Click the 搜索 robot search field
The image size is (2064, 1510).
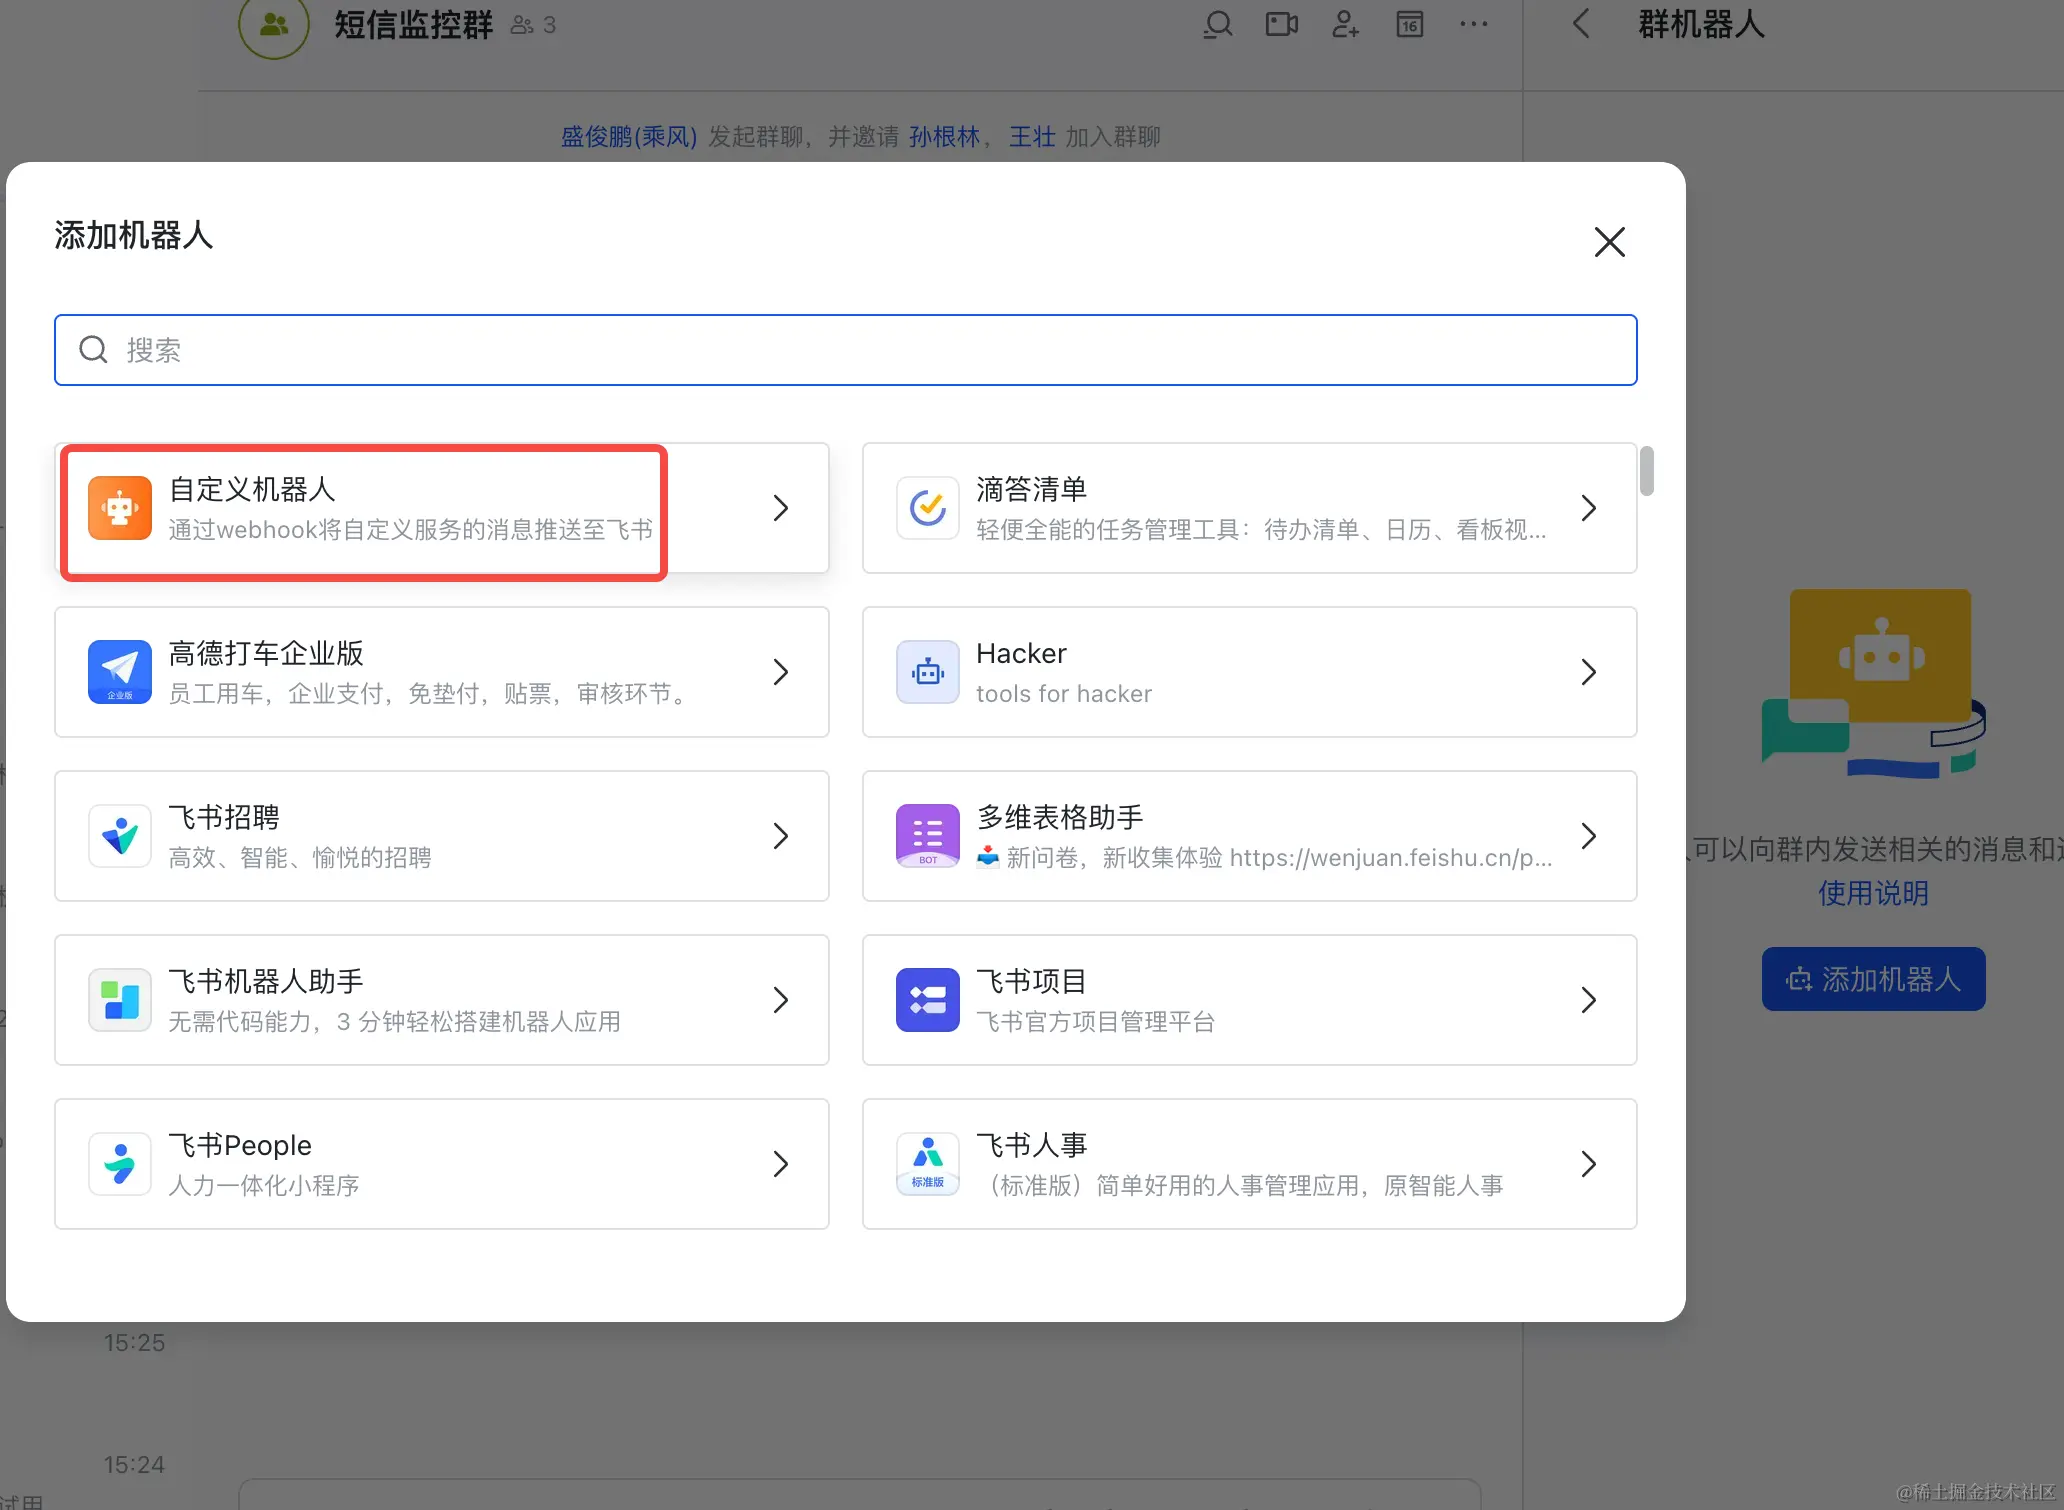(845, 350)
